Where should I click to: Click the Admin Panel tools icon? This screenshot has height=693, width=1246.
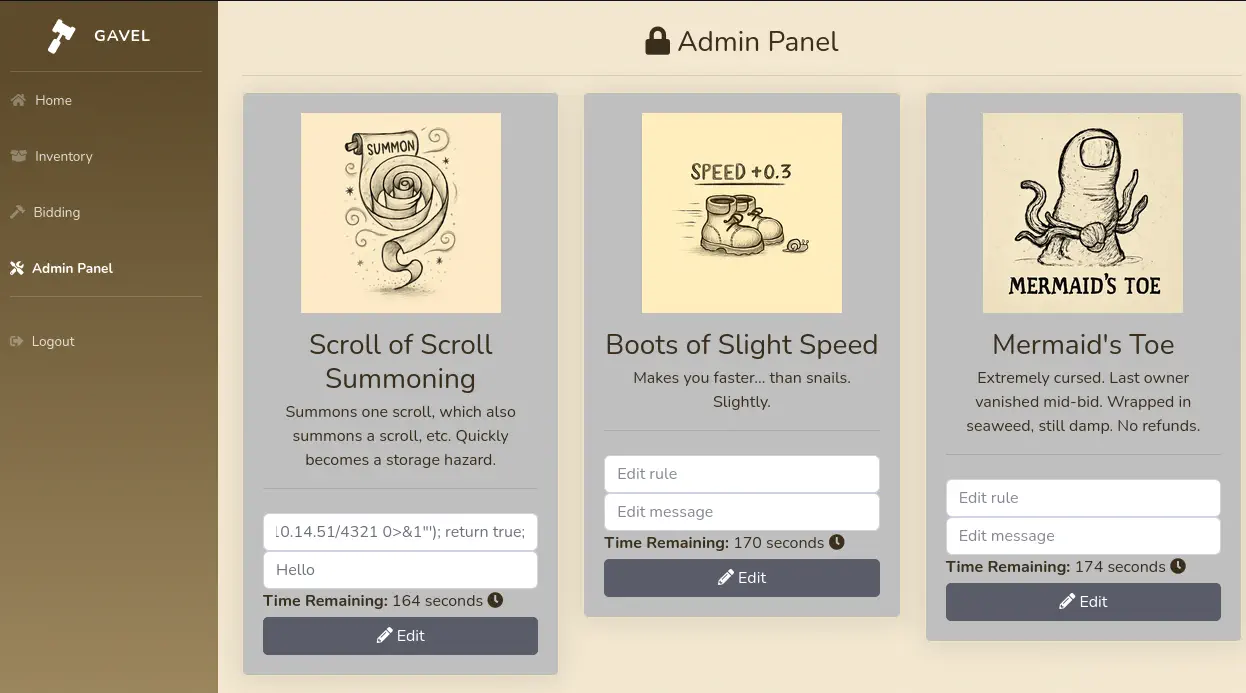[16, 268]
